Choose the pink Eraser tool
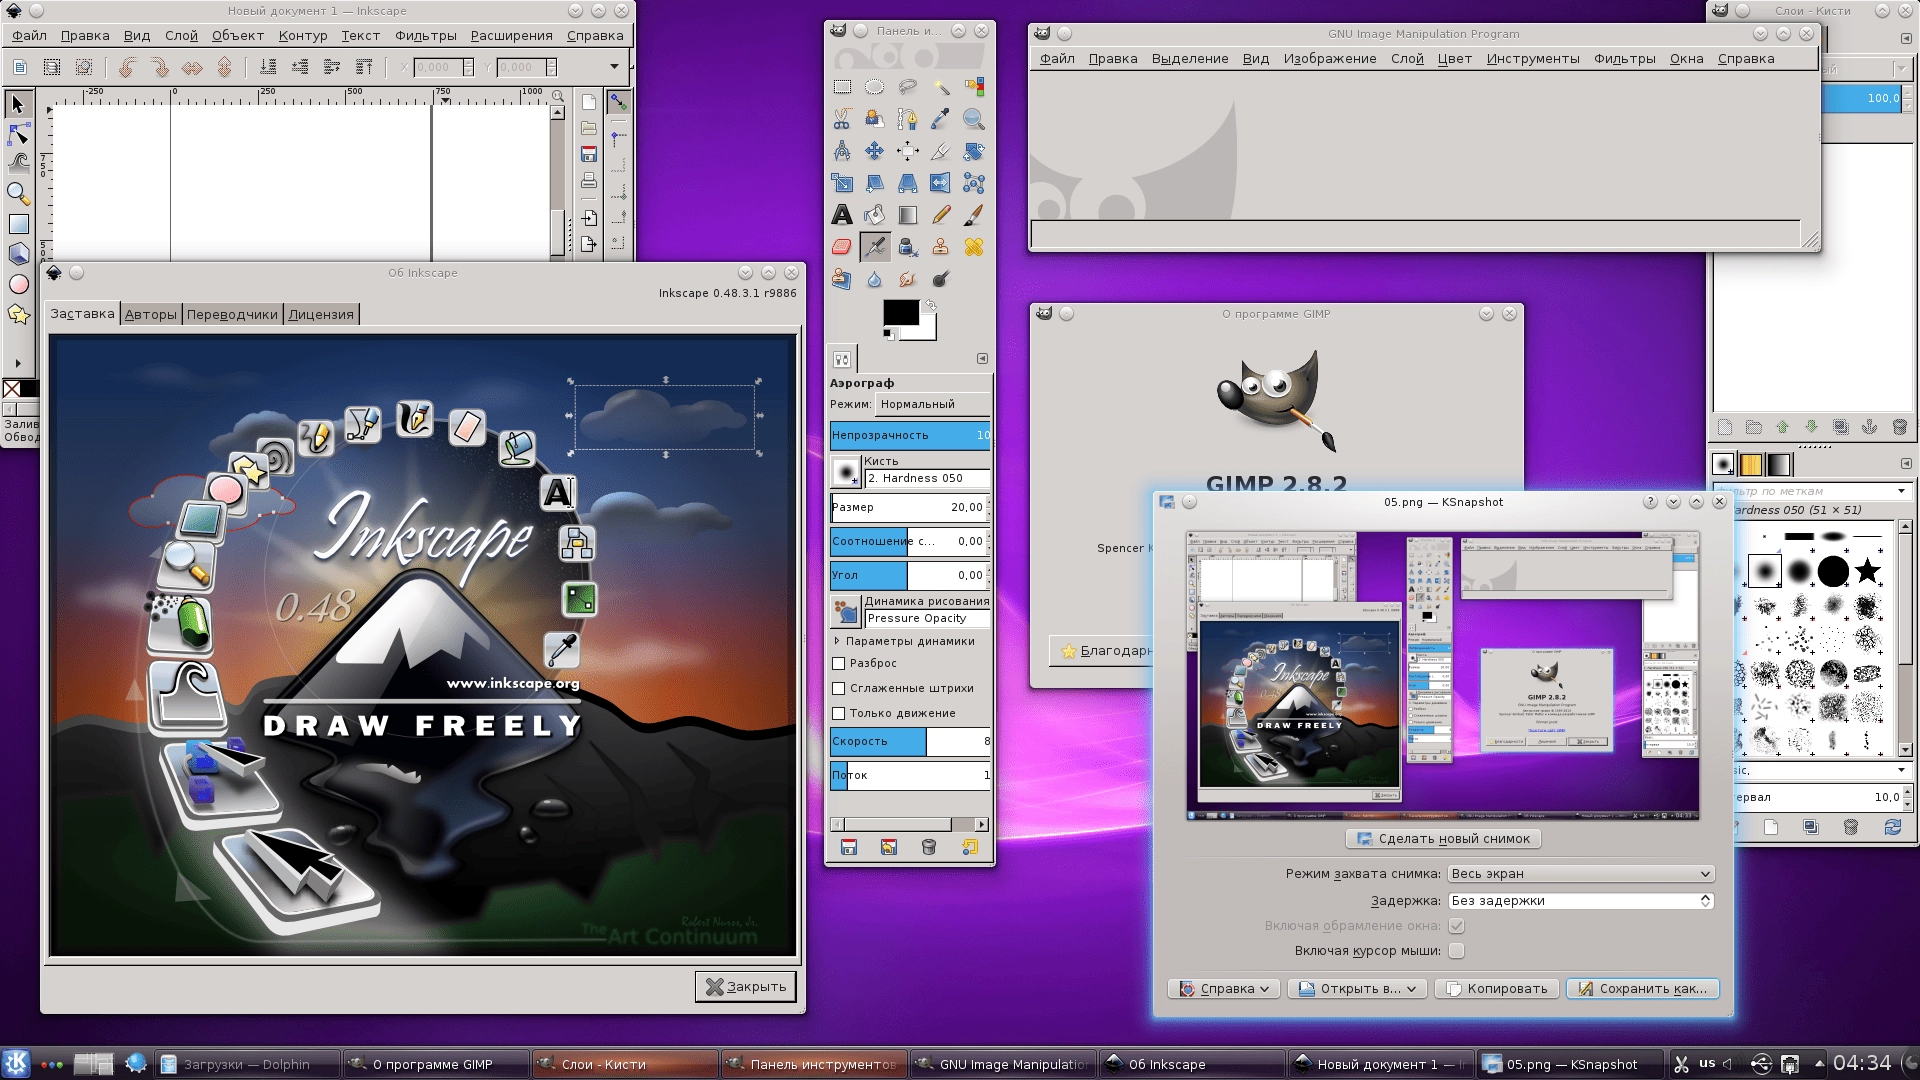 click(x=842, y=247)
